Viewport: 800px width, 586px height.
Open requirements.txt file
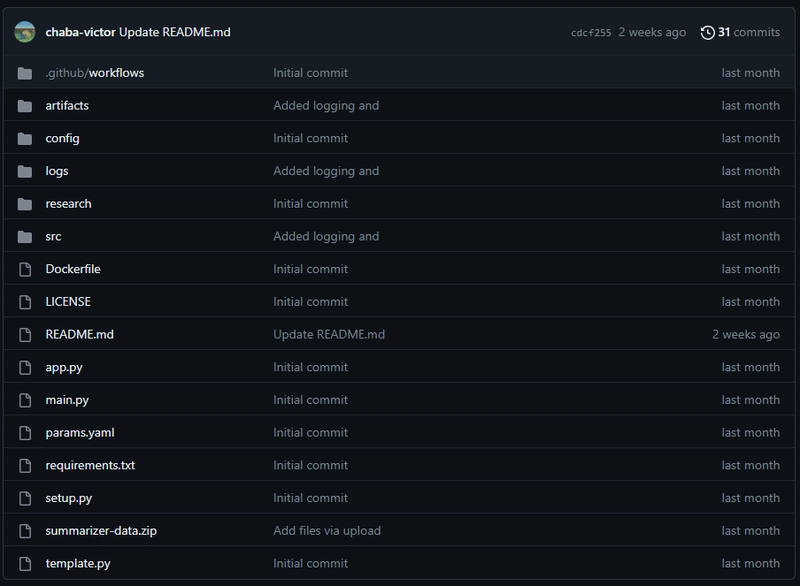tap(90, 465)
